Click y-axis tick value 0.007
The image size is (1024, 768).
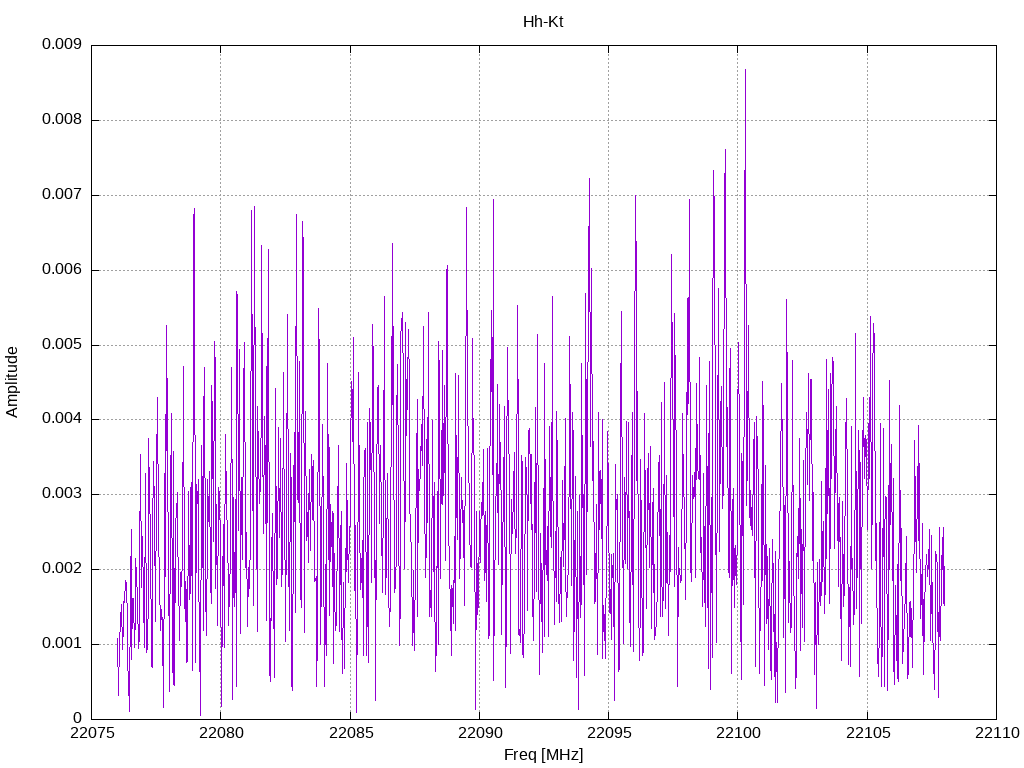click(x=61, y=195)
